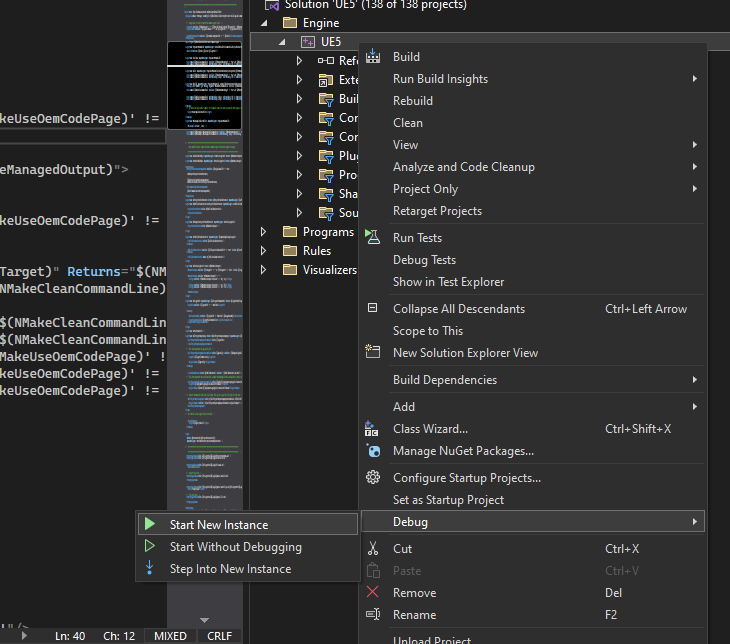The width and height of the screenshot is (730, 644).
Task: Click the Build icon in context menu
Action: 372,56
